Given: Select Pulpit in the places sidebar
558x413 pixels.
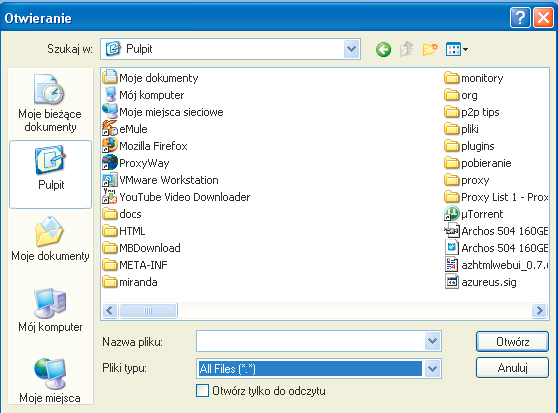Looking at the screenshot, I should click(51, 174).
